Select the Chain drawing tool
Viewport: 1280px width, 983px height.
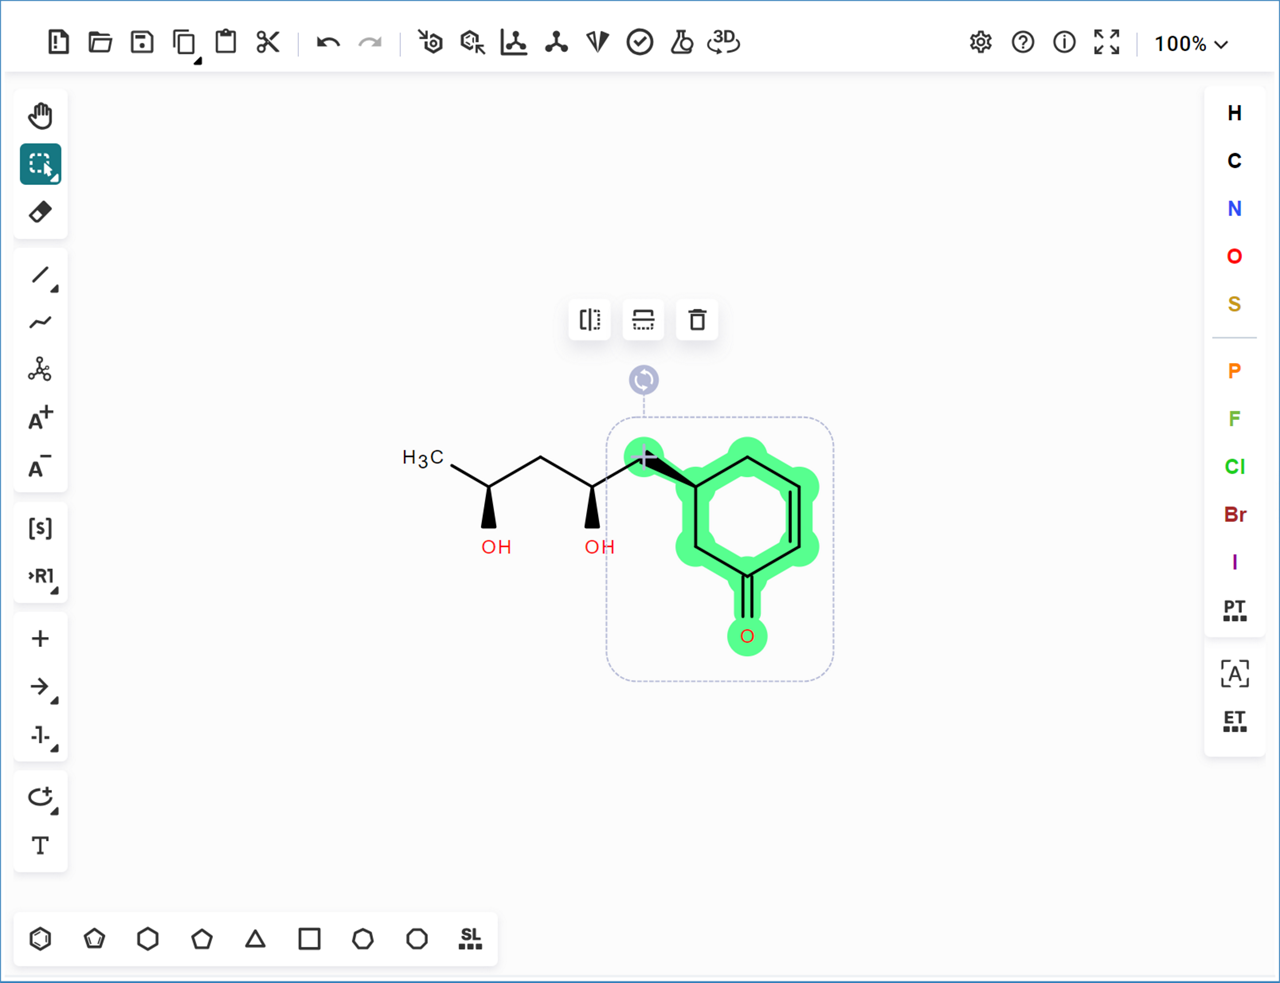click(x=40, y=322)
